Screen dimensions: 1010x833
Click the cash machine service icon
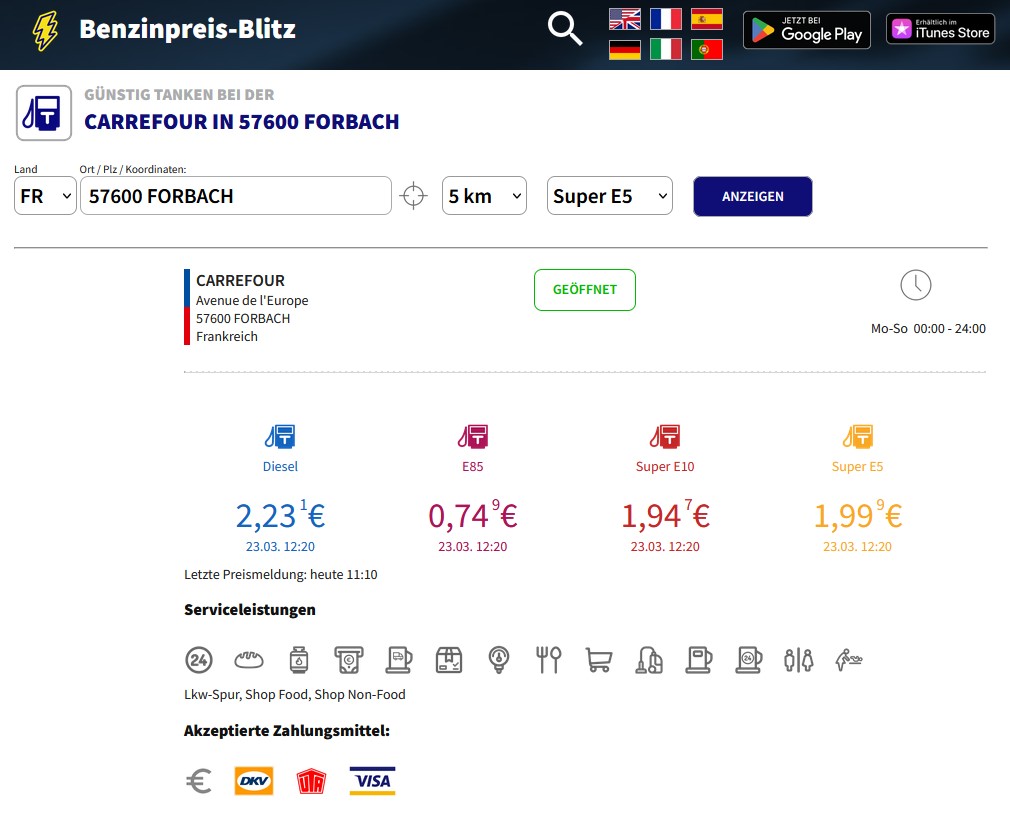(x=348, y=660)
